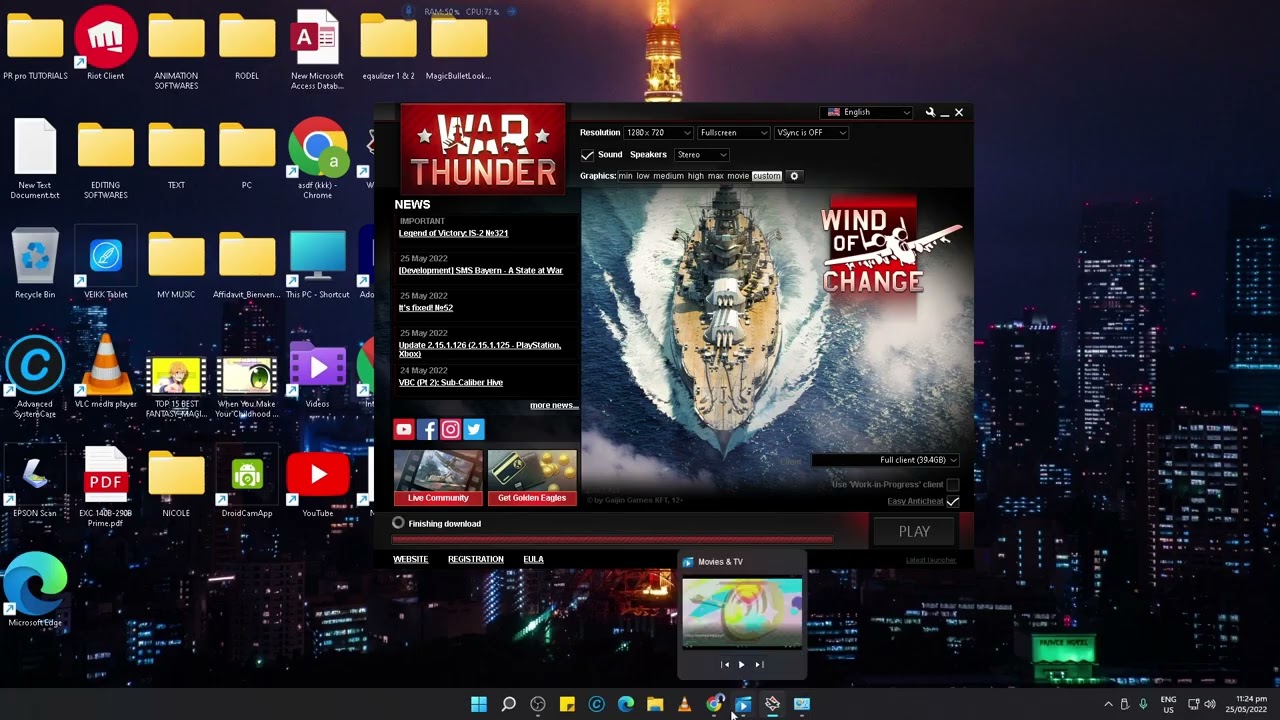Open the Resolution 1280 x 720 dropdown
This screenshot has height=720, width=1280.
coord(658,133)
